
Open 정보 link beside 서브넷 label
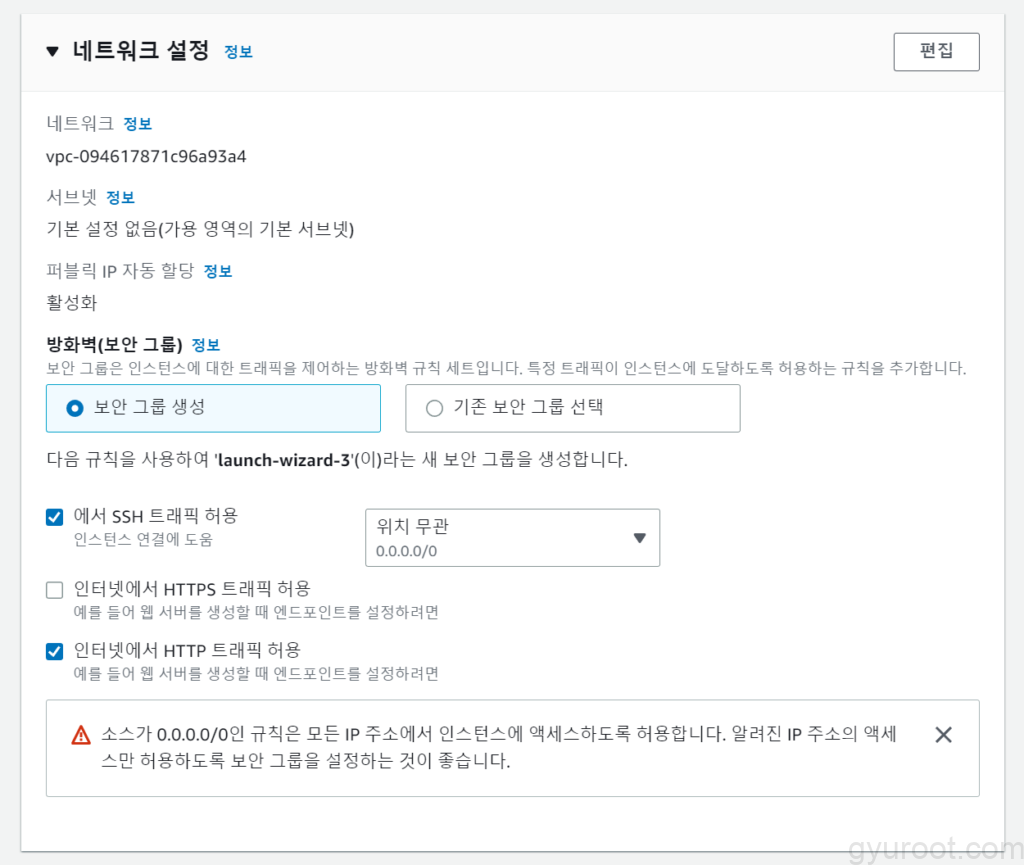pyautogui.click(x=120, y=197)
